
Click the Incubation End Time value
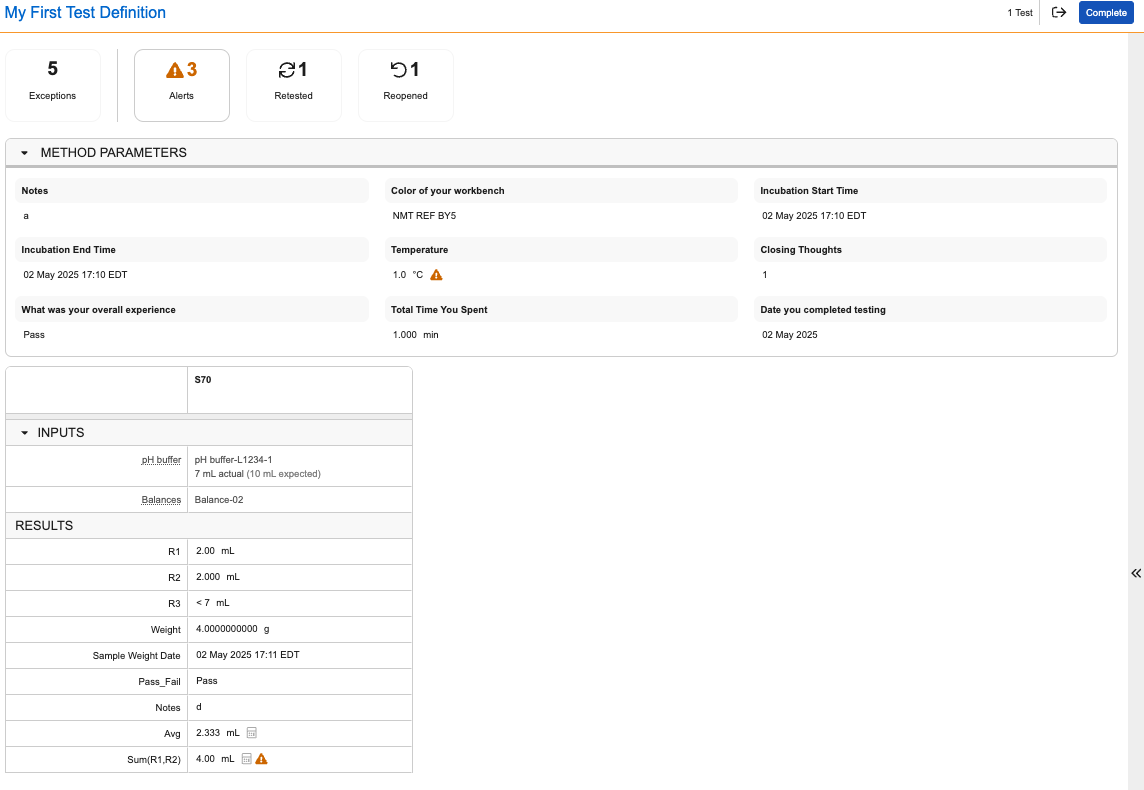pyautogui.click(x=75, y=275)
